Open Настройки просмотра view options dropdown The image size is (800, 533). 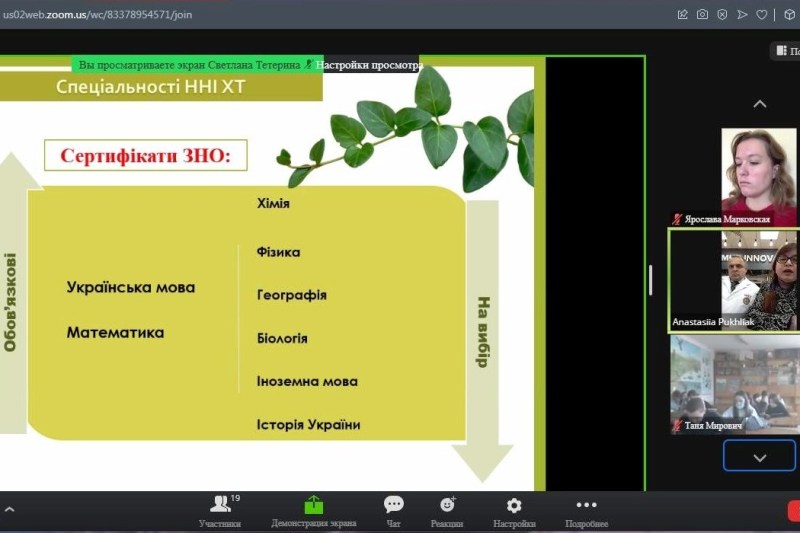pyautogui.click(x=369, y=65)
